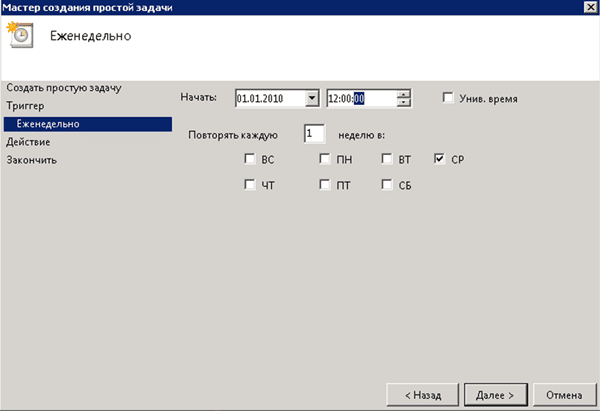This screenshot has width=600, height=411.
Task: Increase time with the spinner up arrow
Action: pos(403,94)
